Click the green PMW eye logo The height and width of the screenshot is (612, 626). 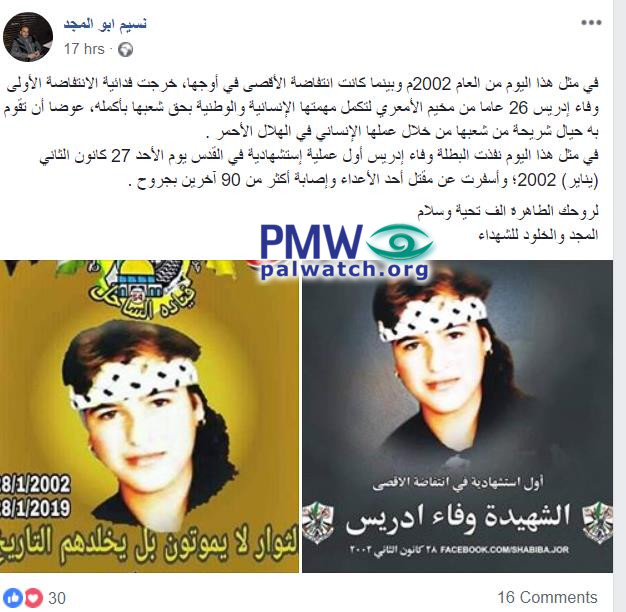coord(399,243)
